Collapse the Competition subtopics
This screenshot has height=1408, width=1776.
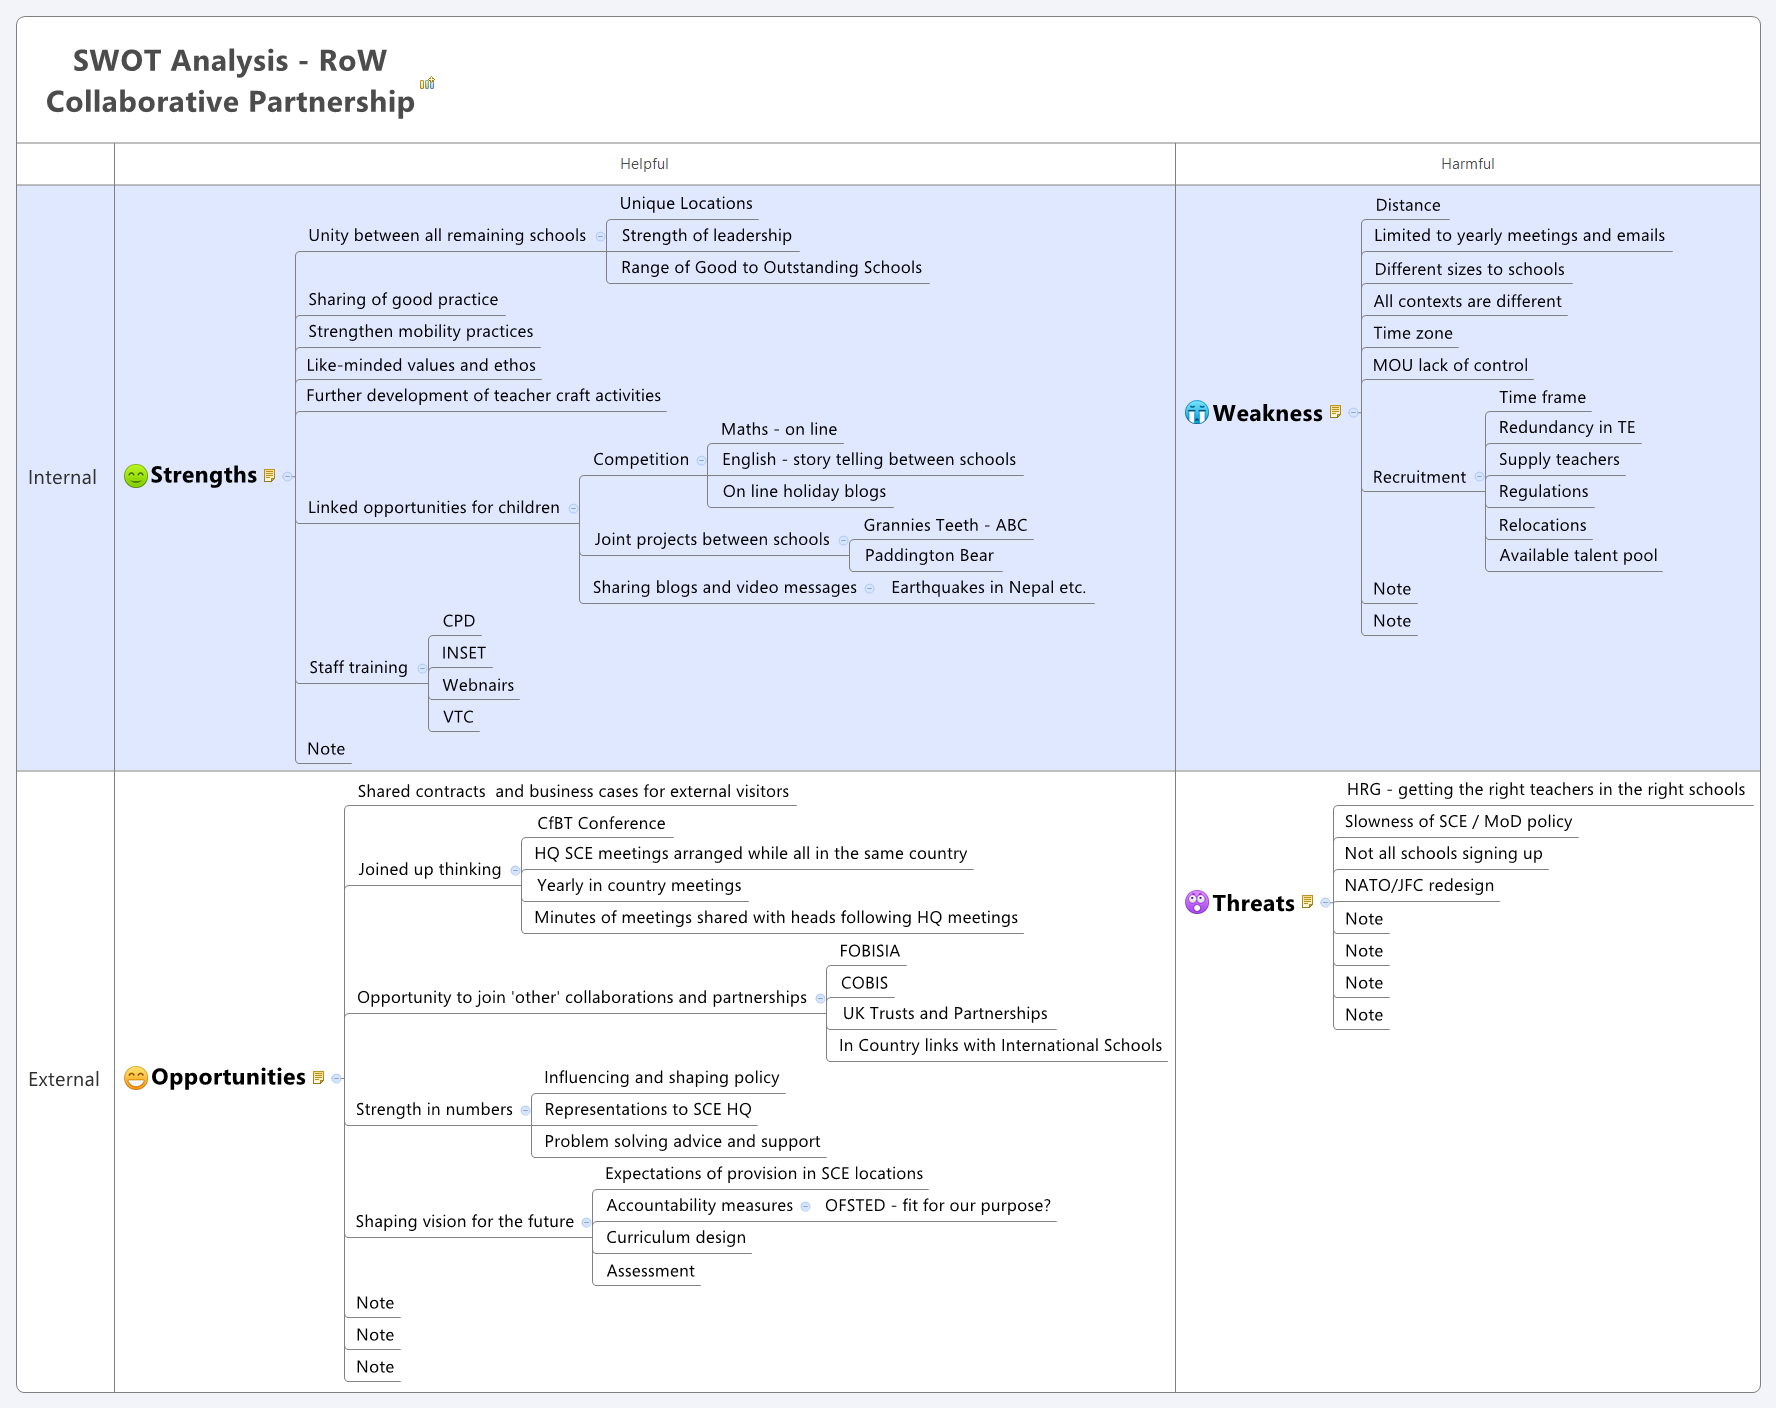(701, 460)
